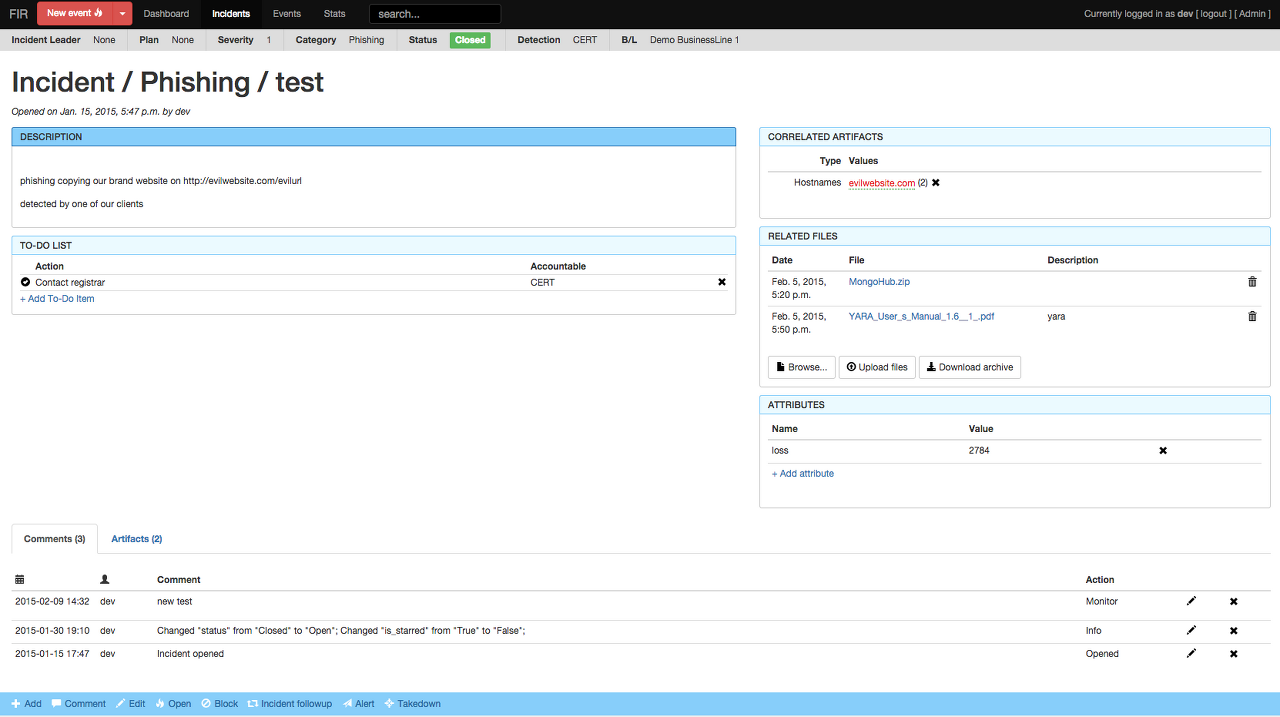
Task: Edit the status change Info comment
Action: tap(1191, 631)
